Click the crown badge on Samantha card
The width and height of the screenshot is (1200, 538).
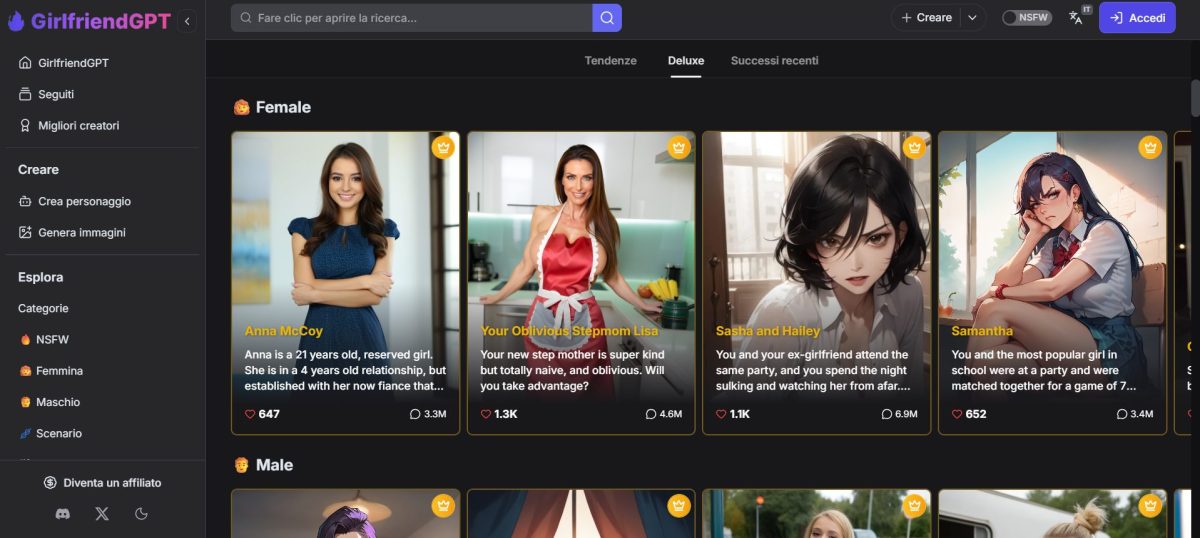tap(1150, 147)
